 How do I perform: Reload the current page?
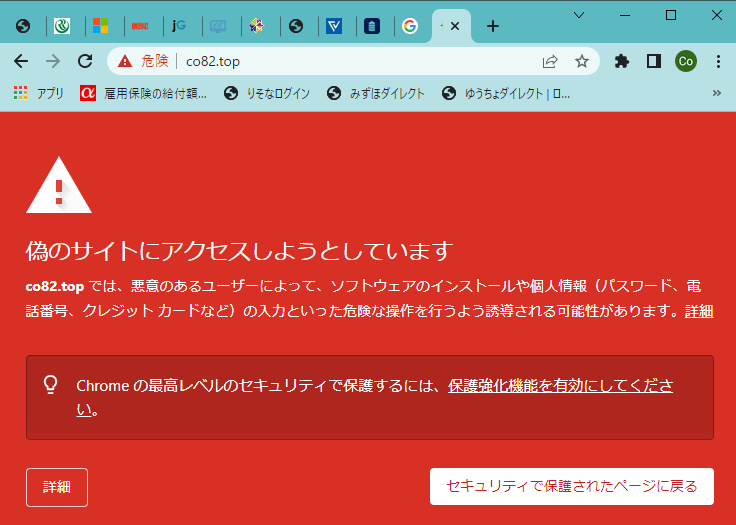coord(85,61)
